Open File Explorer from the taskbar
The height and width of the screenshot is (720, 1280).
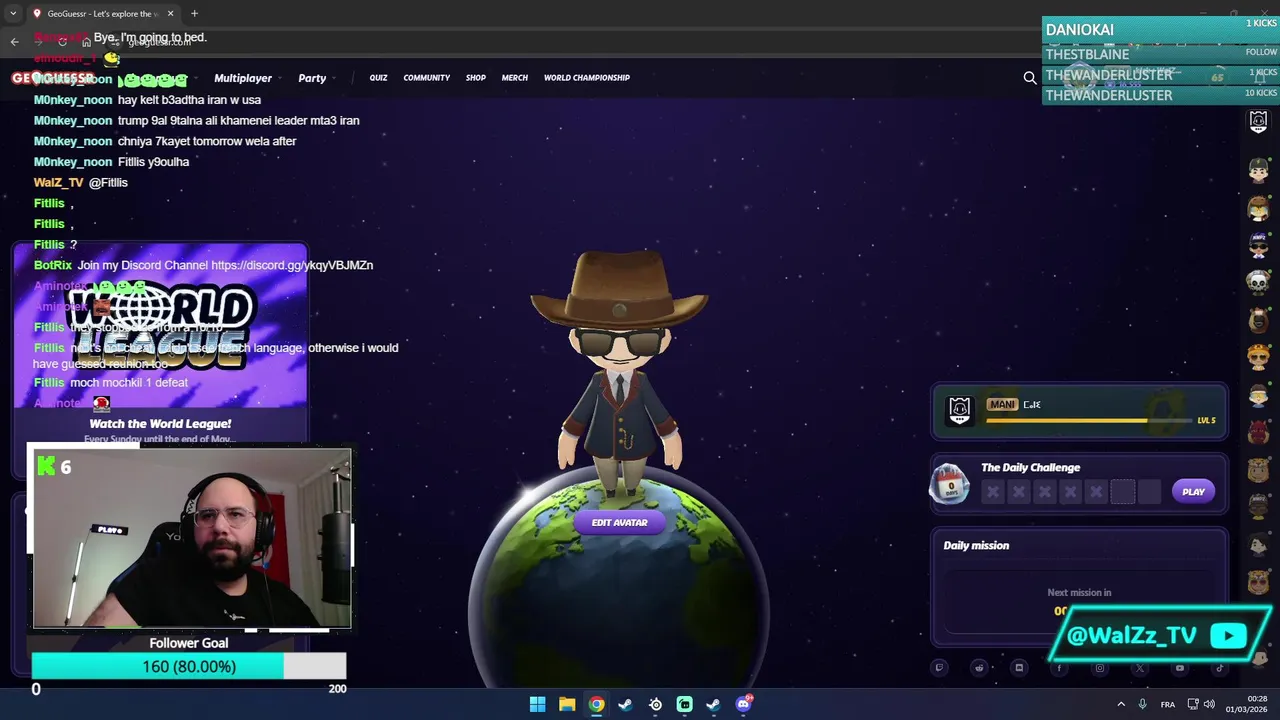click(567, 704)
